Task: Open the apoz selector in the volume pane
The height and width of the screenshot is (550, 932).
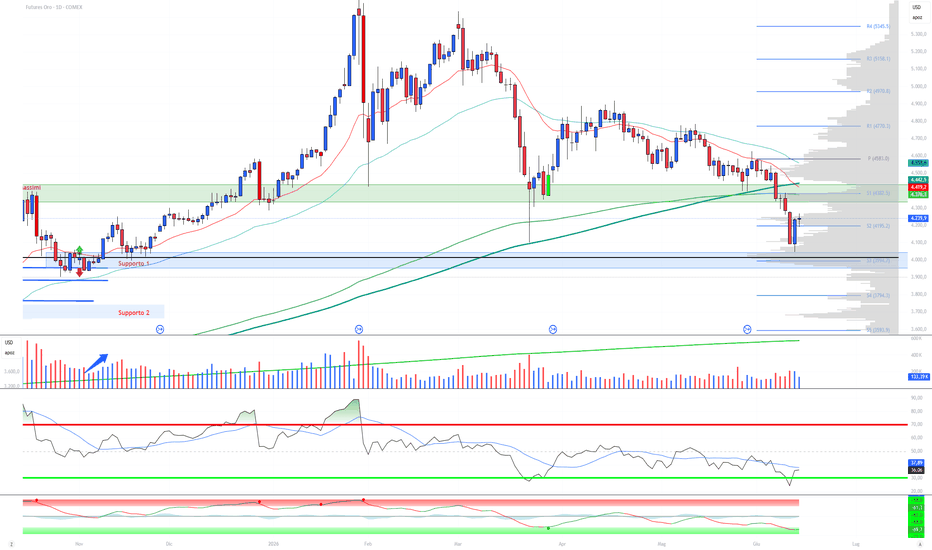Action: (x=9, y=353)
